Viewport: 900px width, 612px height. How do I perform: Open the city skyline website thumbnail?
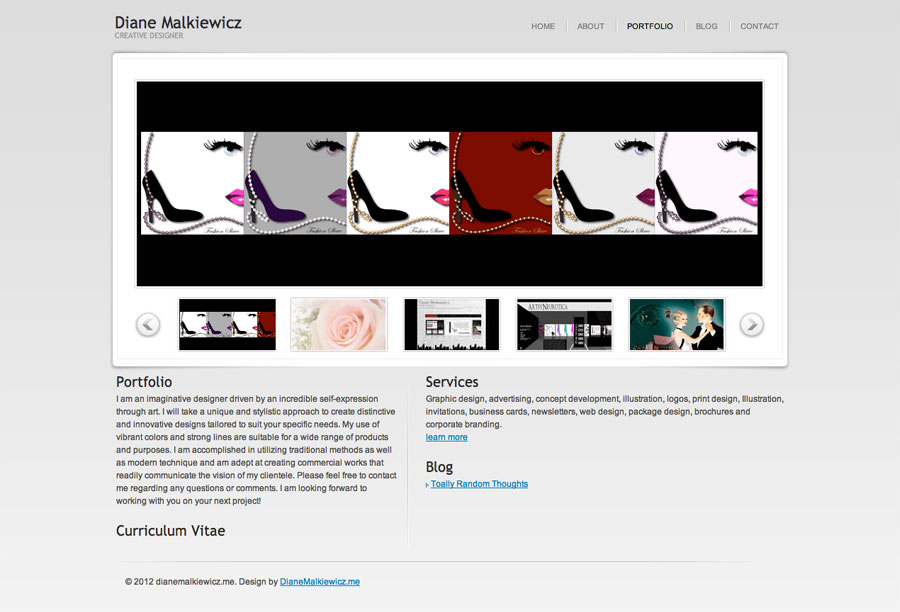[451, 325]
